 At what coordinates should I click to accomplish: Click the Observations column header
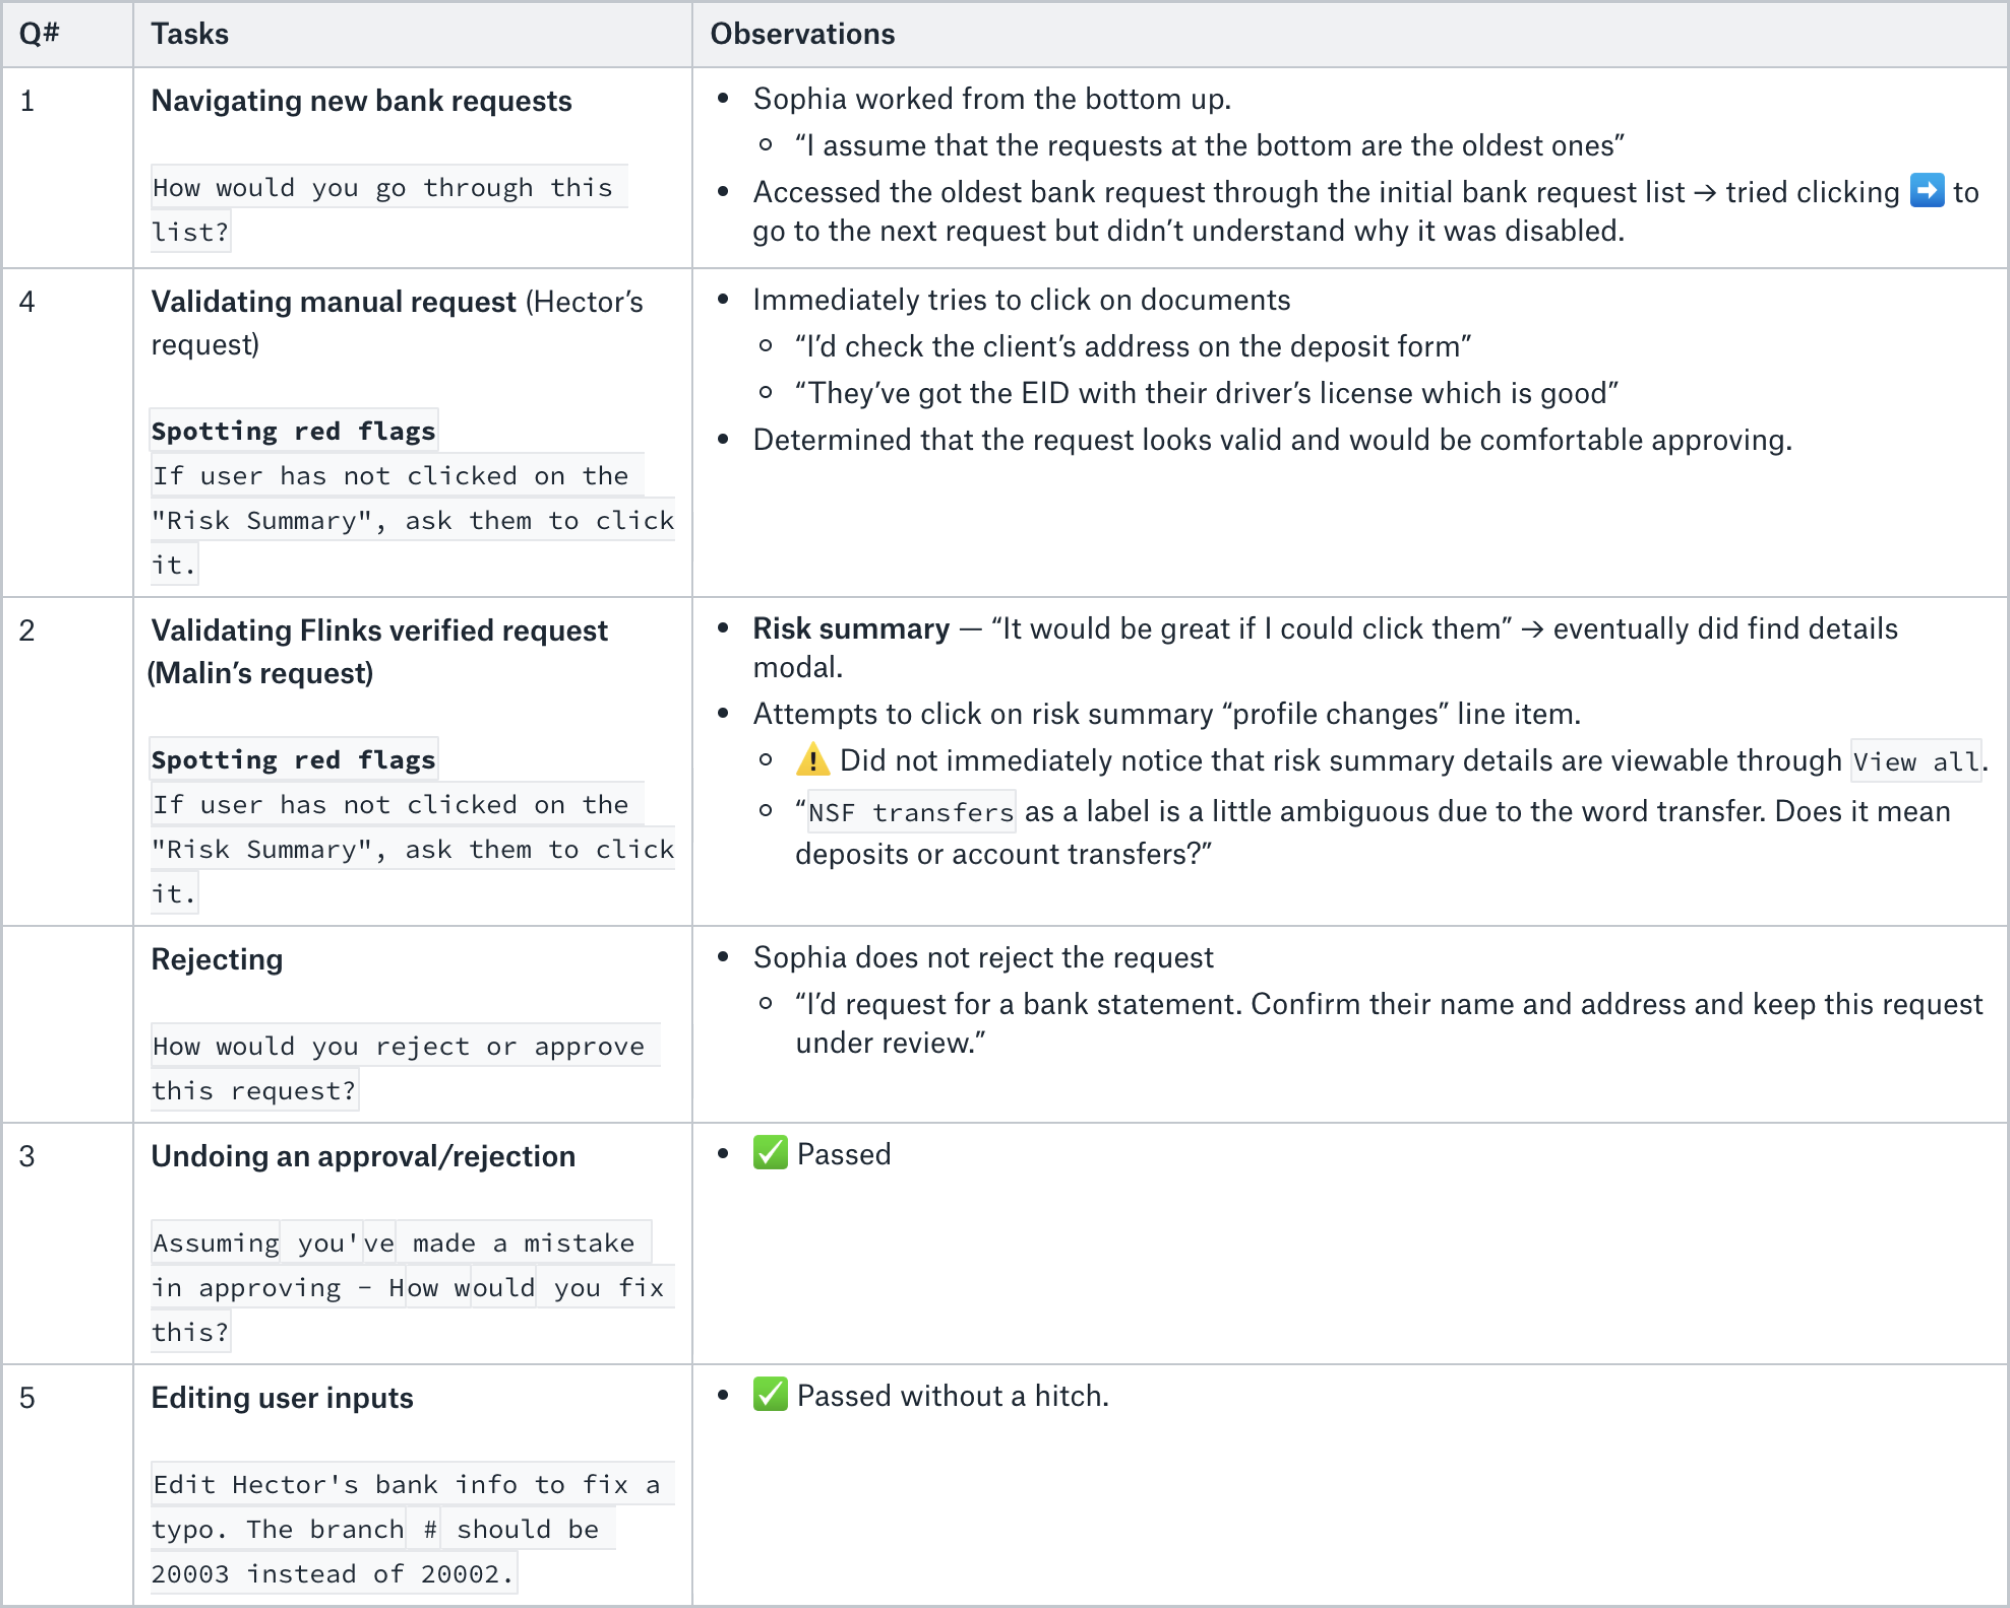(802, 34)
